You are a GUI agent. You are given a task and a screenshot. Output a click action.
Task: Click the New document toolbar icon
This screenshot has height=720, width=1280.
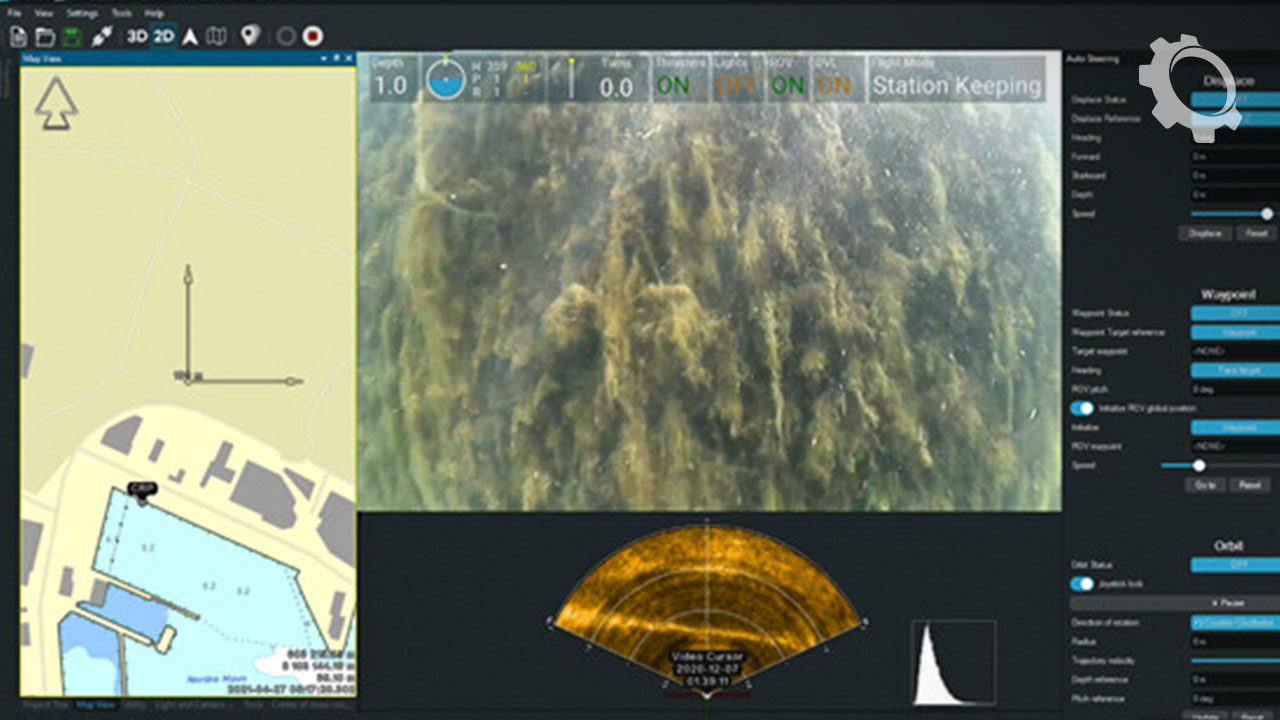pos(18,37)
